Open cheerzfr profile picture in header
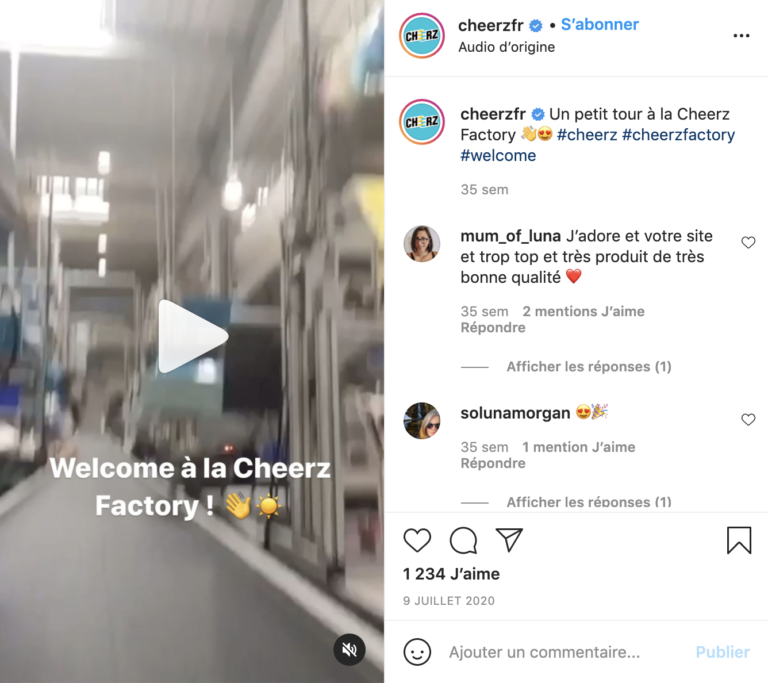768x683 pixels. pyautogui.click(x=422, y=36)
